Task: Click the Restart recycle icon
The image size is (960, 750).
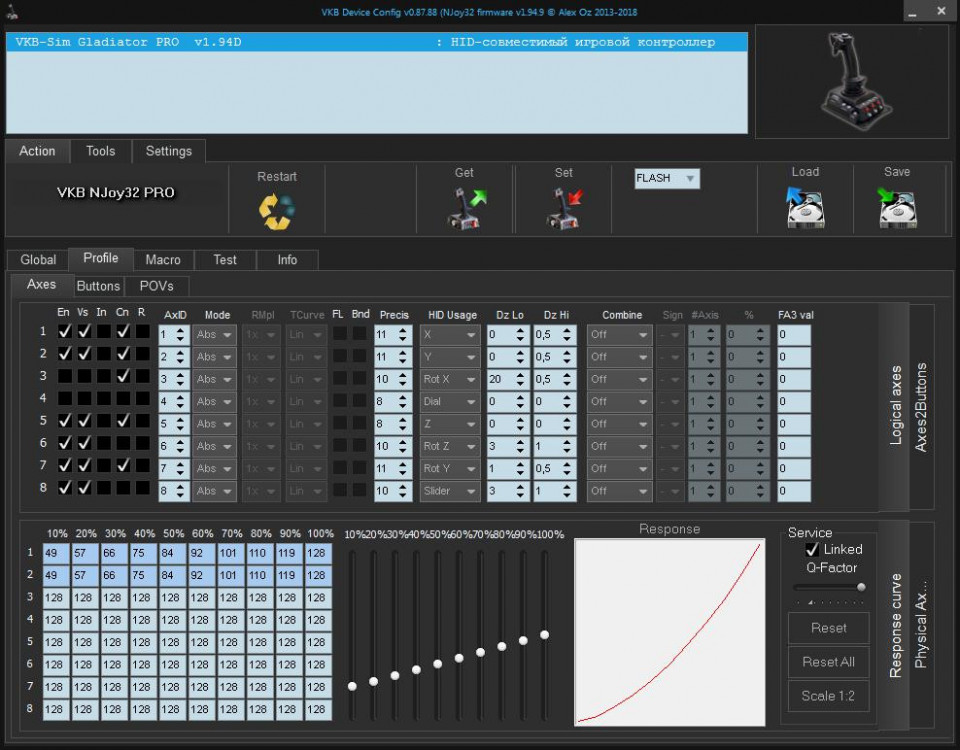Action: [x=277, y=211]
